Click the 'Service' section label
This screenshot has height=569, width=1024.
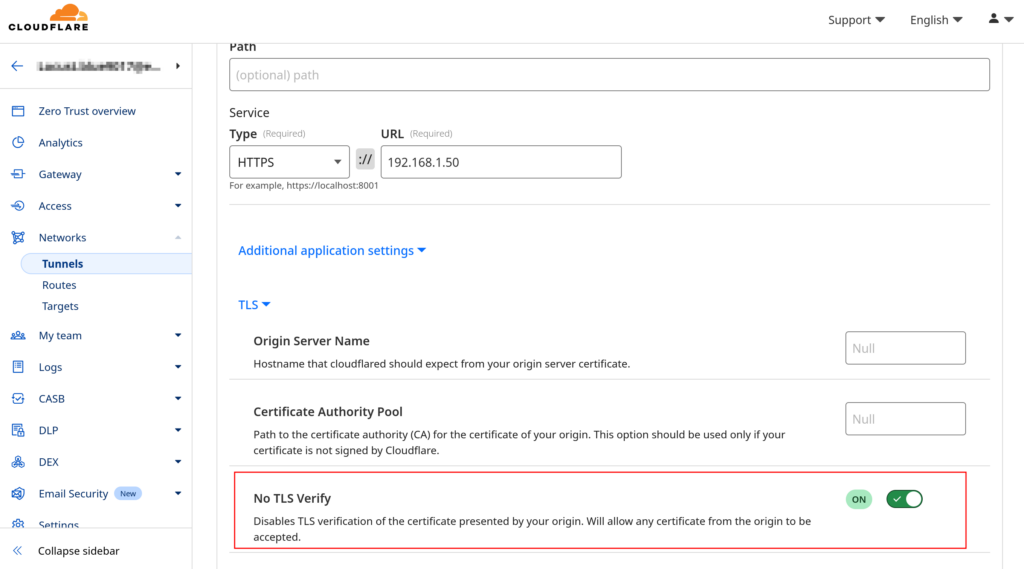point(249,112)
